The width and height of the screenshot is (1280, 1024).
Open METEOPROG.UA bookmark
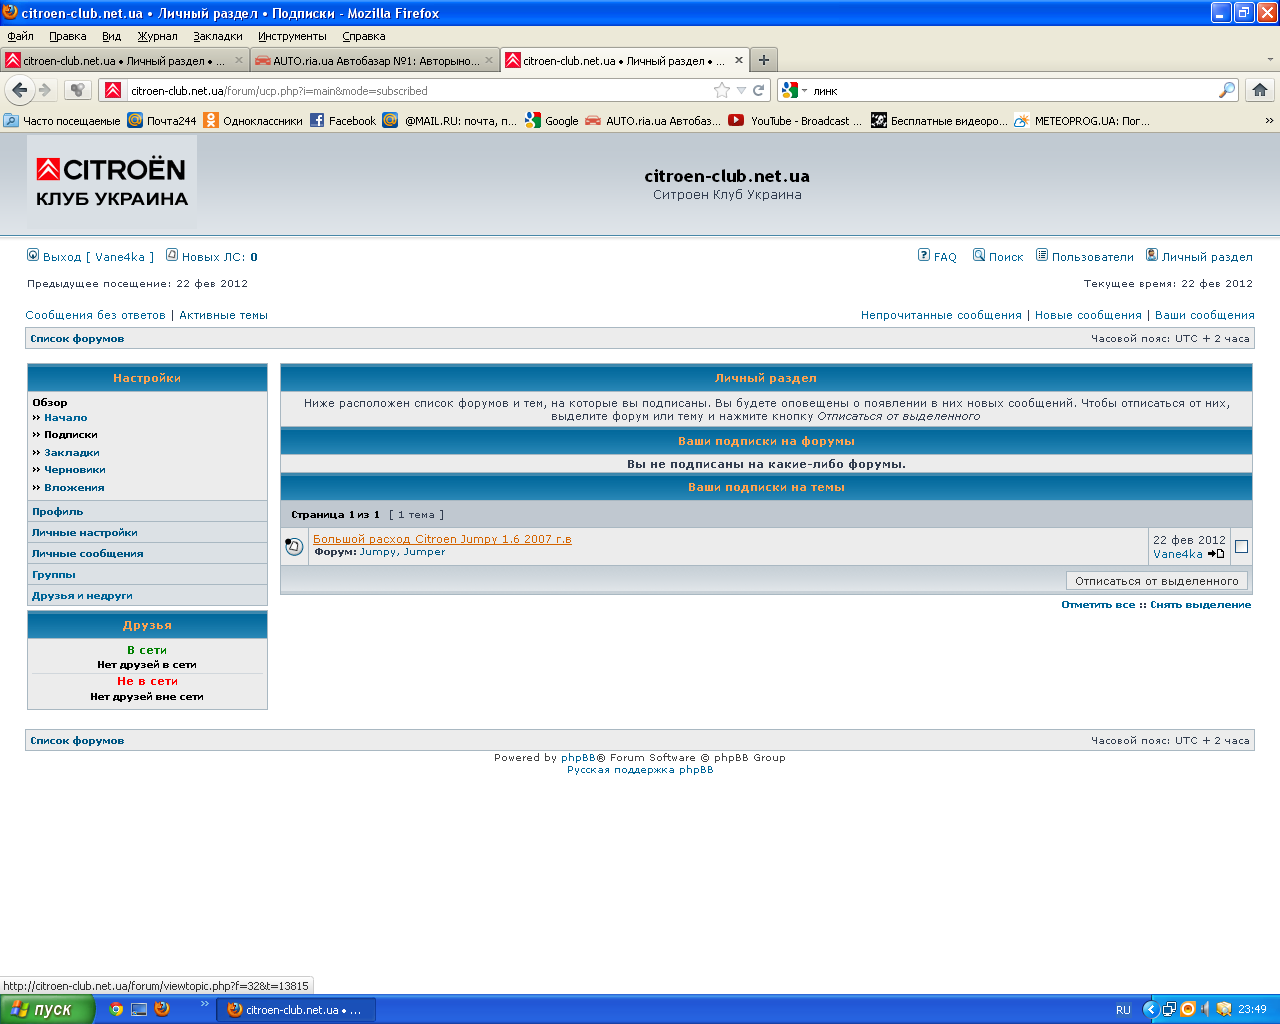[1082, 120]
